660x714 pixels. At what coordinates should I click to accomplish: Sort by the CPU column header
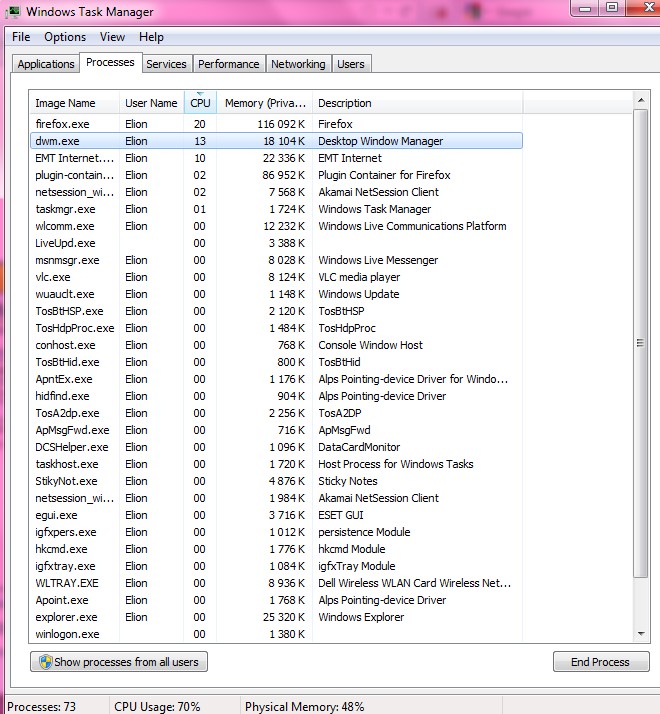pos(200,103)
